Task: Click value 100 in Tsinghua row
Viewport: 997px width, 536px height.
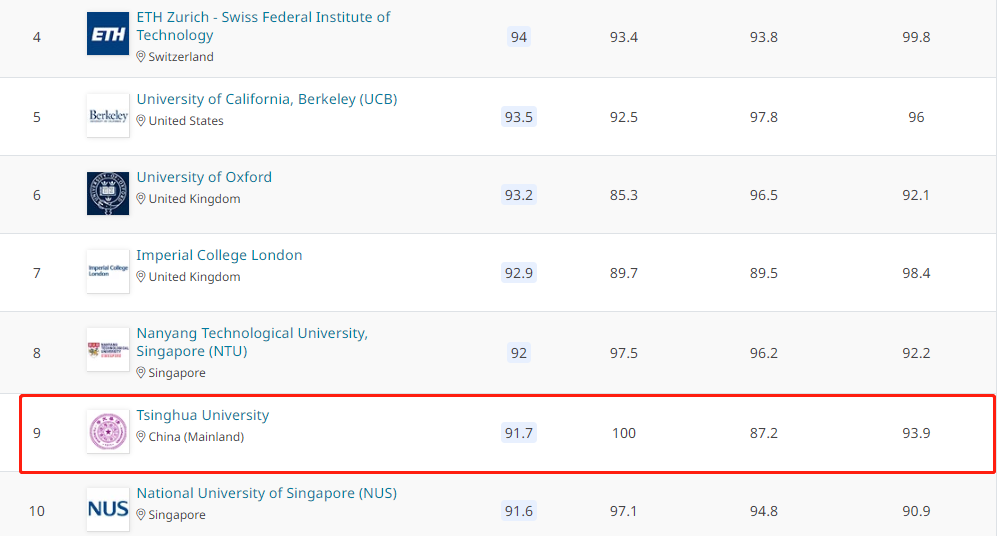Action: click(624, 433)
